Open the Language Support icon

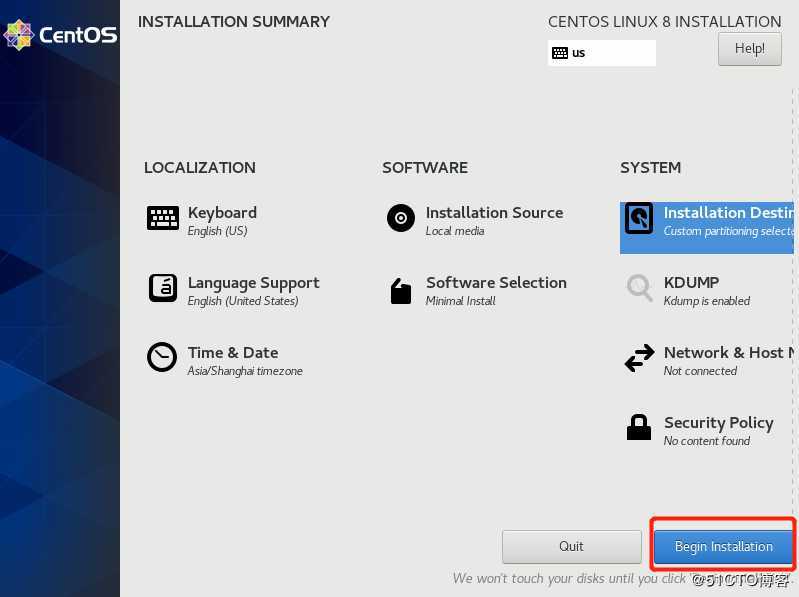click(x=163, y=288)
